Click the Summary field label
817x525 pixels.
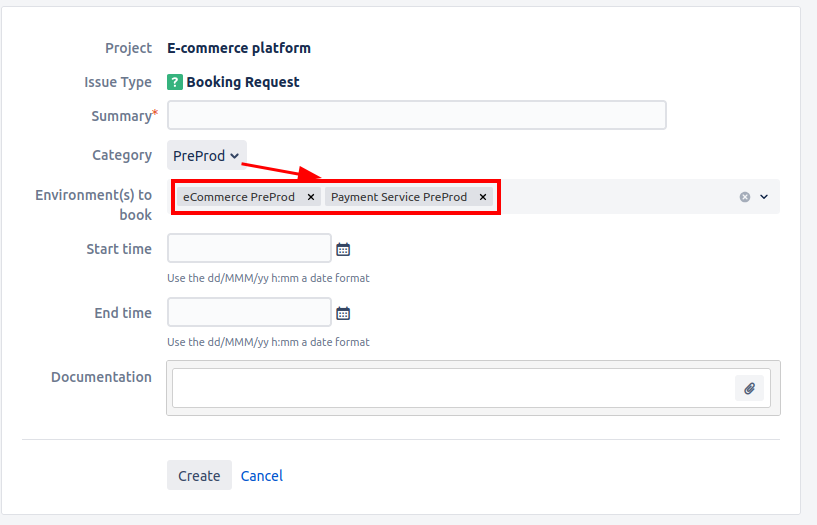point(121,116)
